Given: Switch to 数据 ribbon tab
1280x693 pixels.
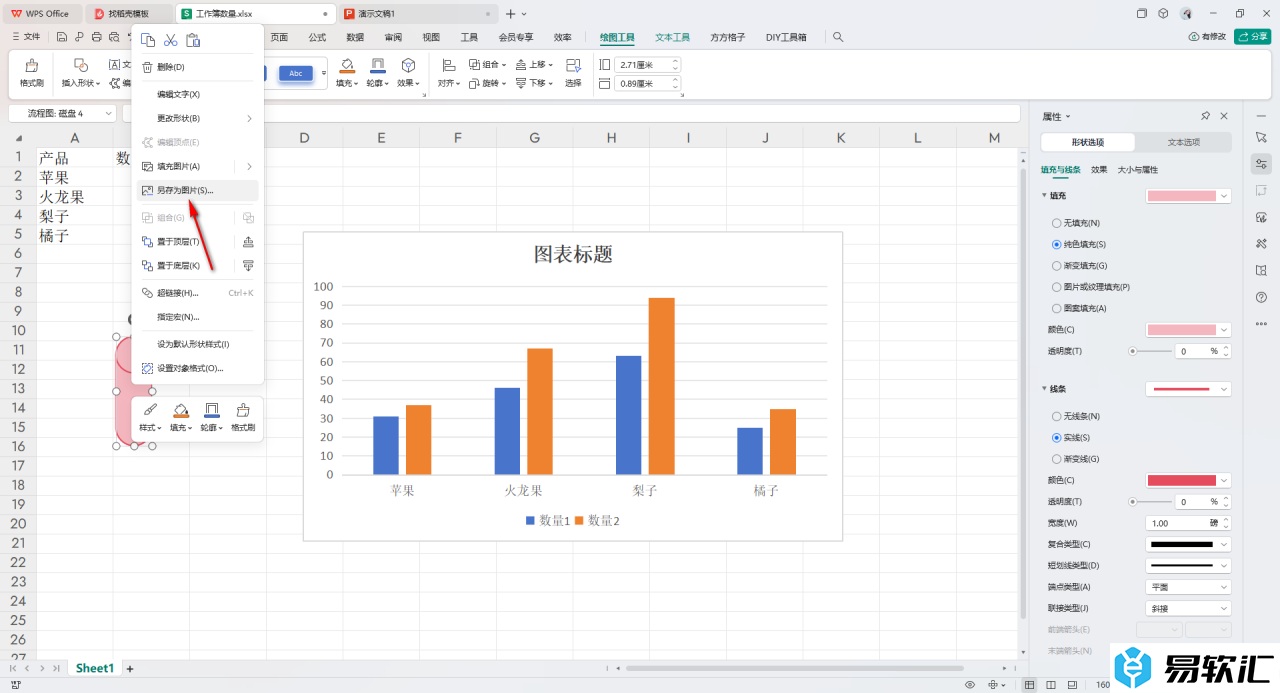Looking at the screenshot, I should pos(355,37).
